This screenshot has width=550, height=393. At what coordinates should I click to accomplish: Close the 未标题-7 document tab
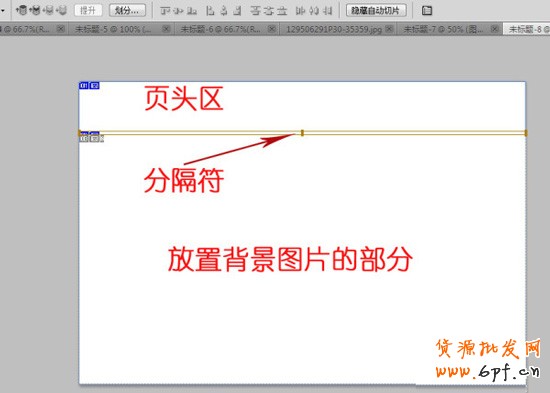tap(495, 29)
